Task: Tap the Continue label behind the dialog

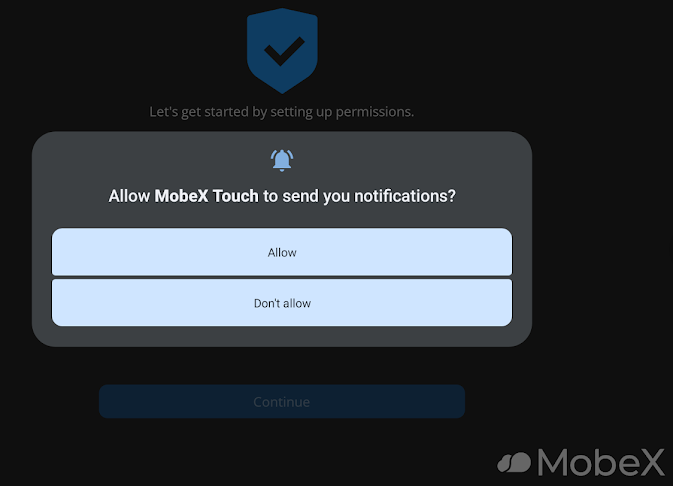Action: 282,402
